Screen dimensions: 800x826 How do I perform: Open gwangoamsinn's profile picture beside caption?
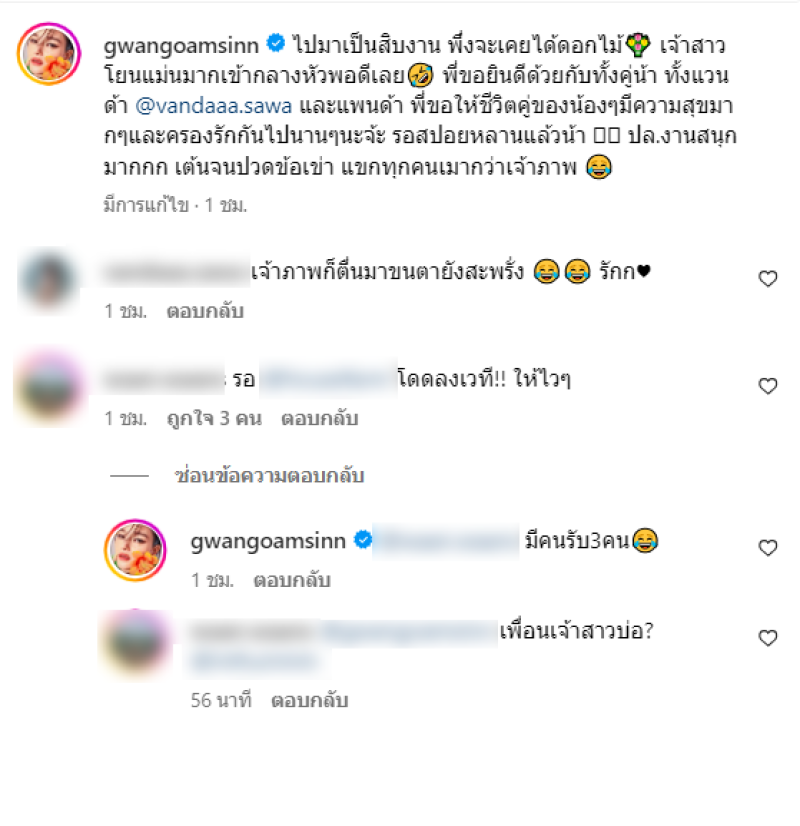point(48,54)
